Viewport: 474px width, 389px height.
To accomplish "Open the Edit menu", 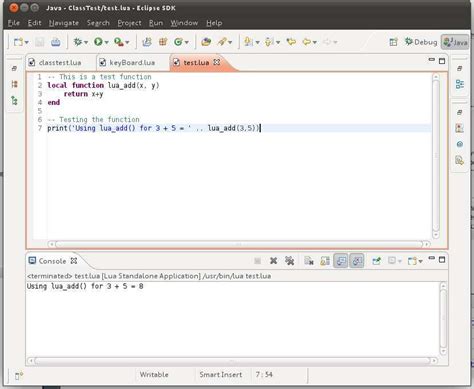I will pyautogui.click(x=34, y=23).
